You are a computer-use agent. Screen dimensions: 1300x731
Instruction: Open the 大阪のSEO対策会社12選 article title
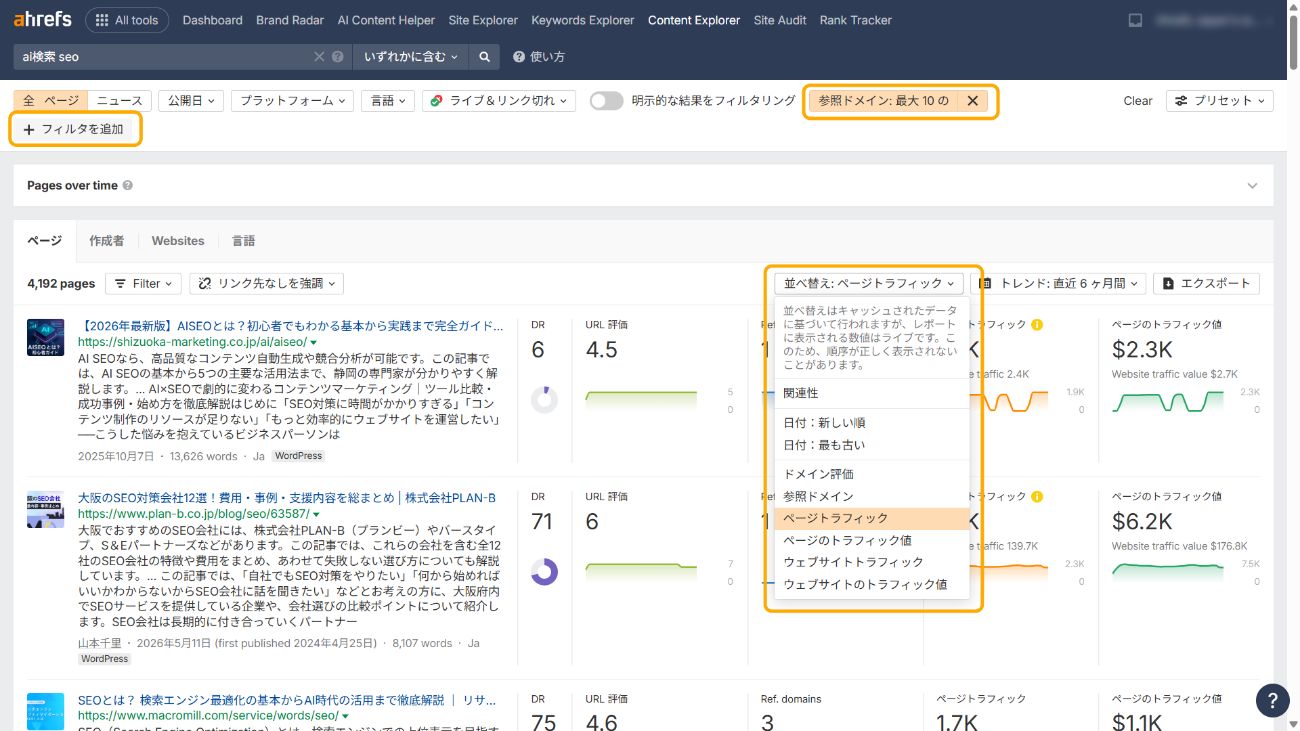(287, 498)
